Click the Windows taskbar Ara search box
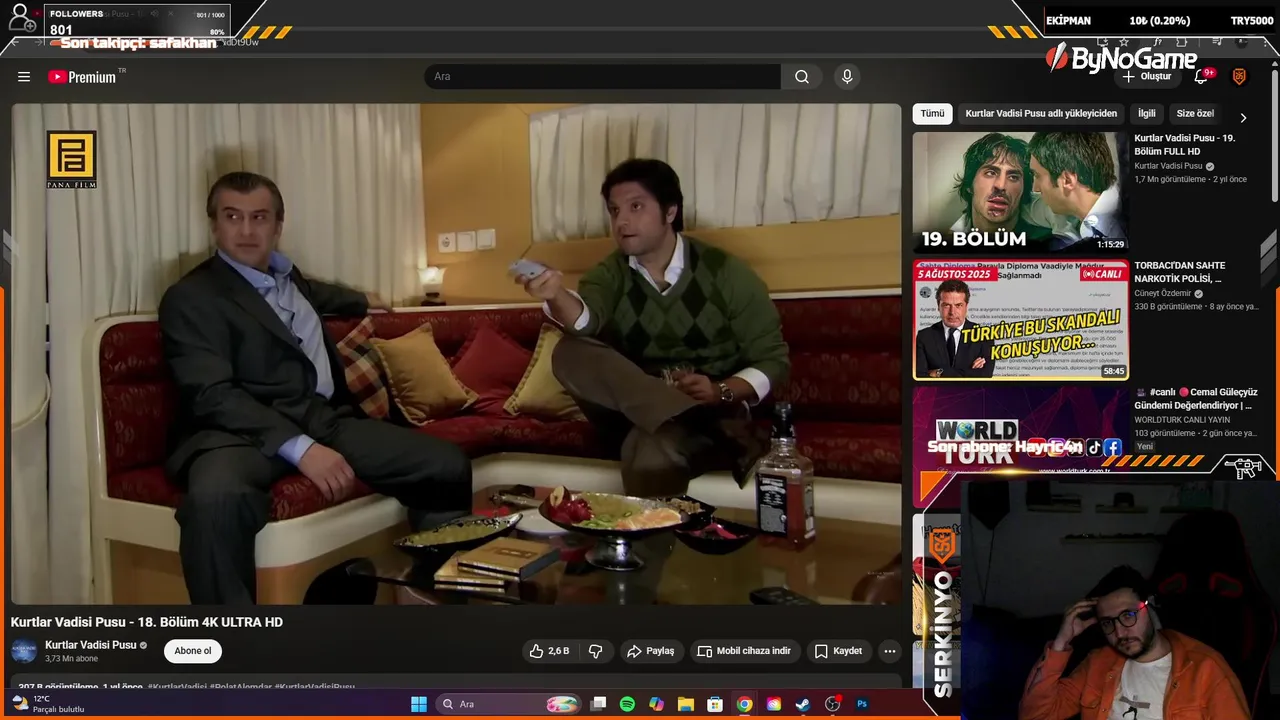 (x=510, y=704)
